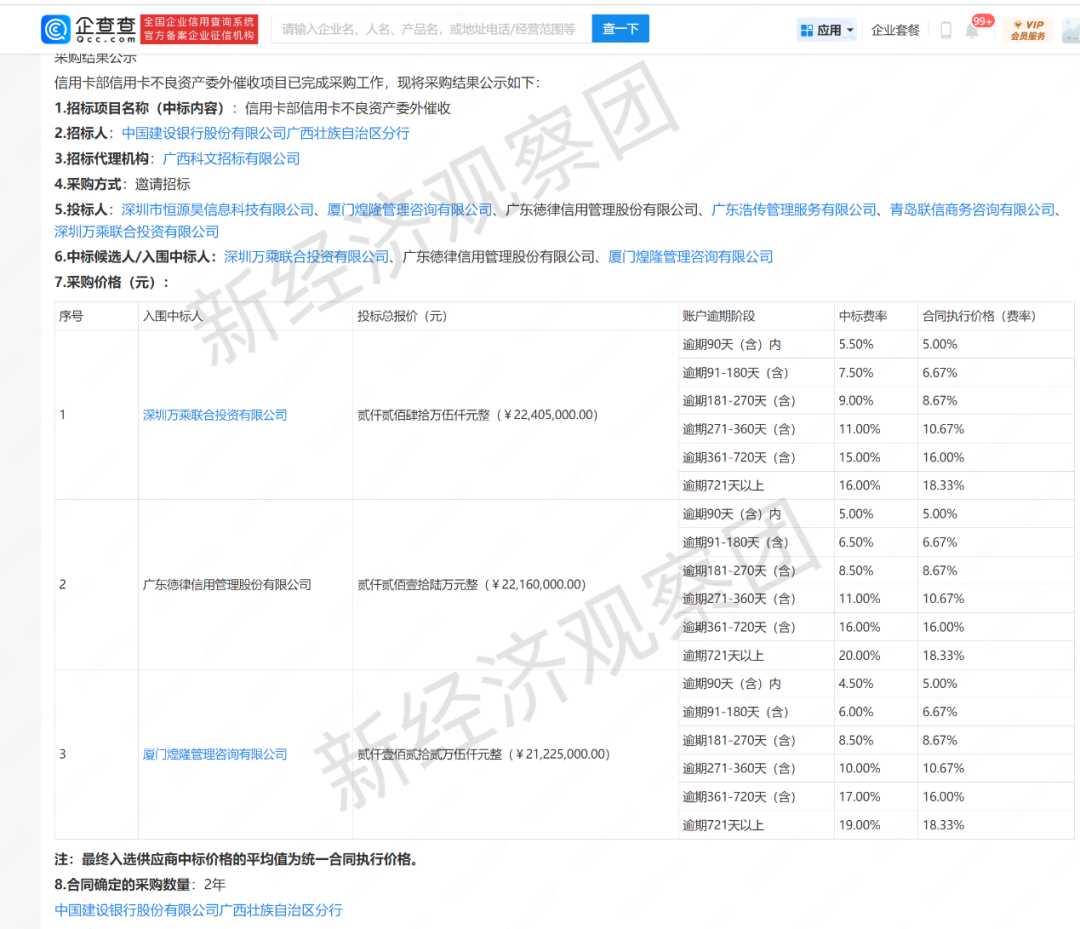This screenshot has width=1080, height=929.
Task: Click the 查一下 search button
Action: (620, 29)
